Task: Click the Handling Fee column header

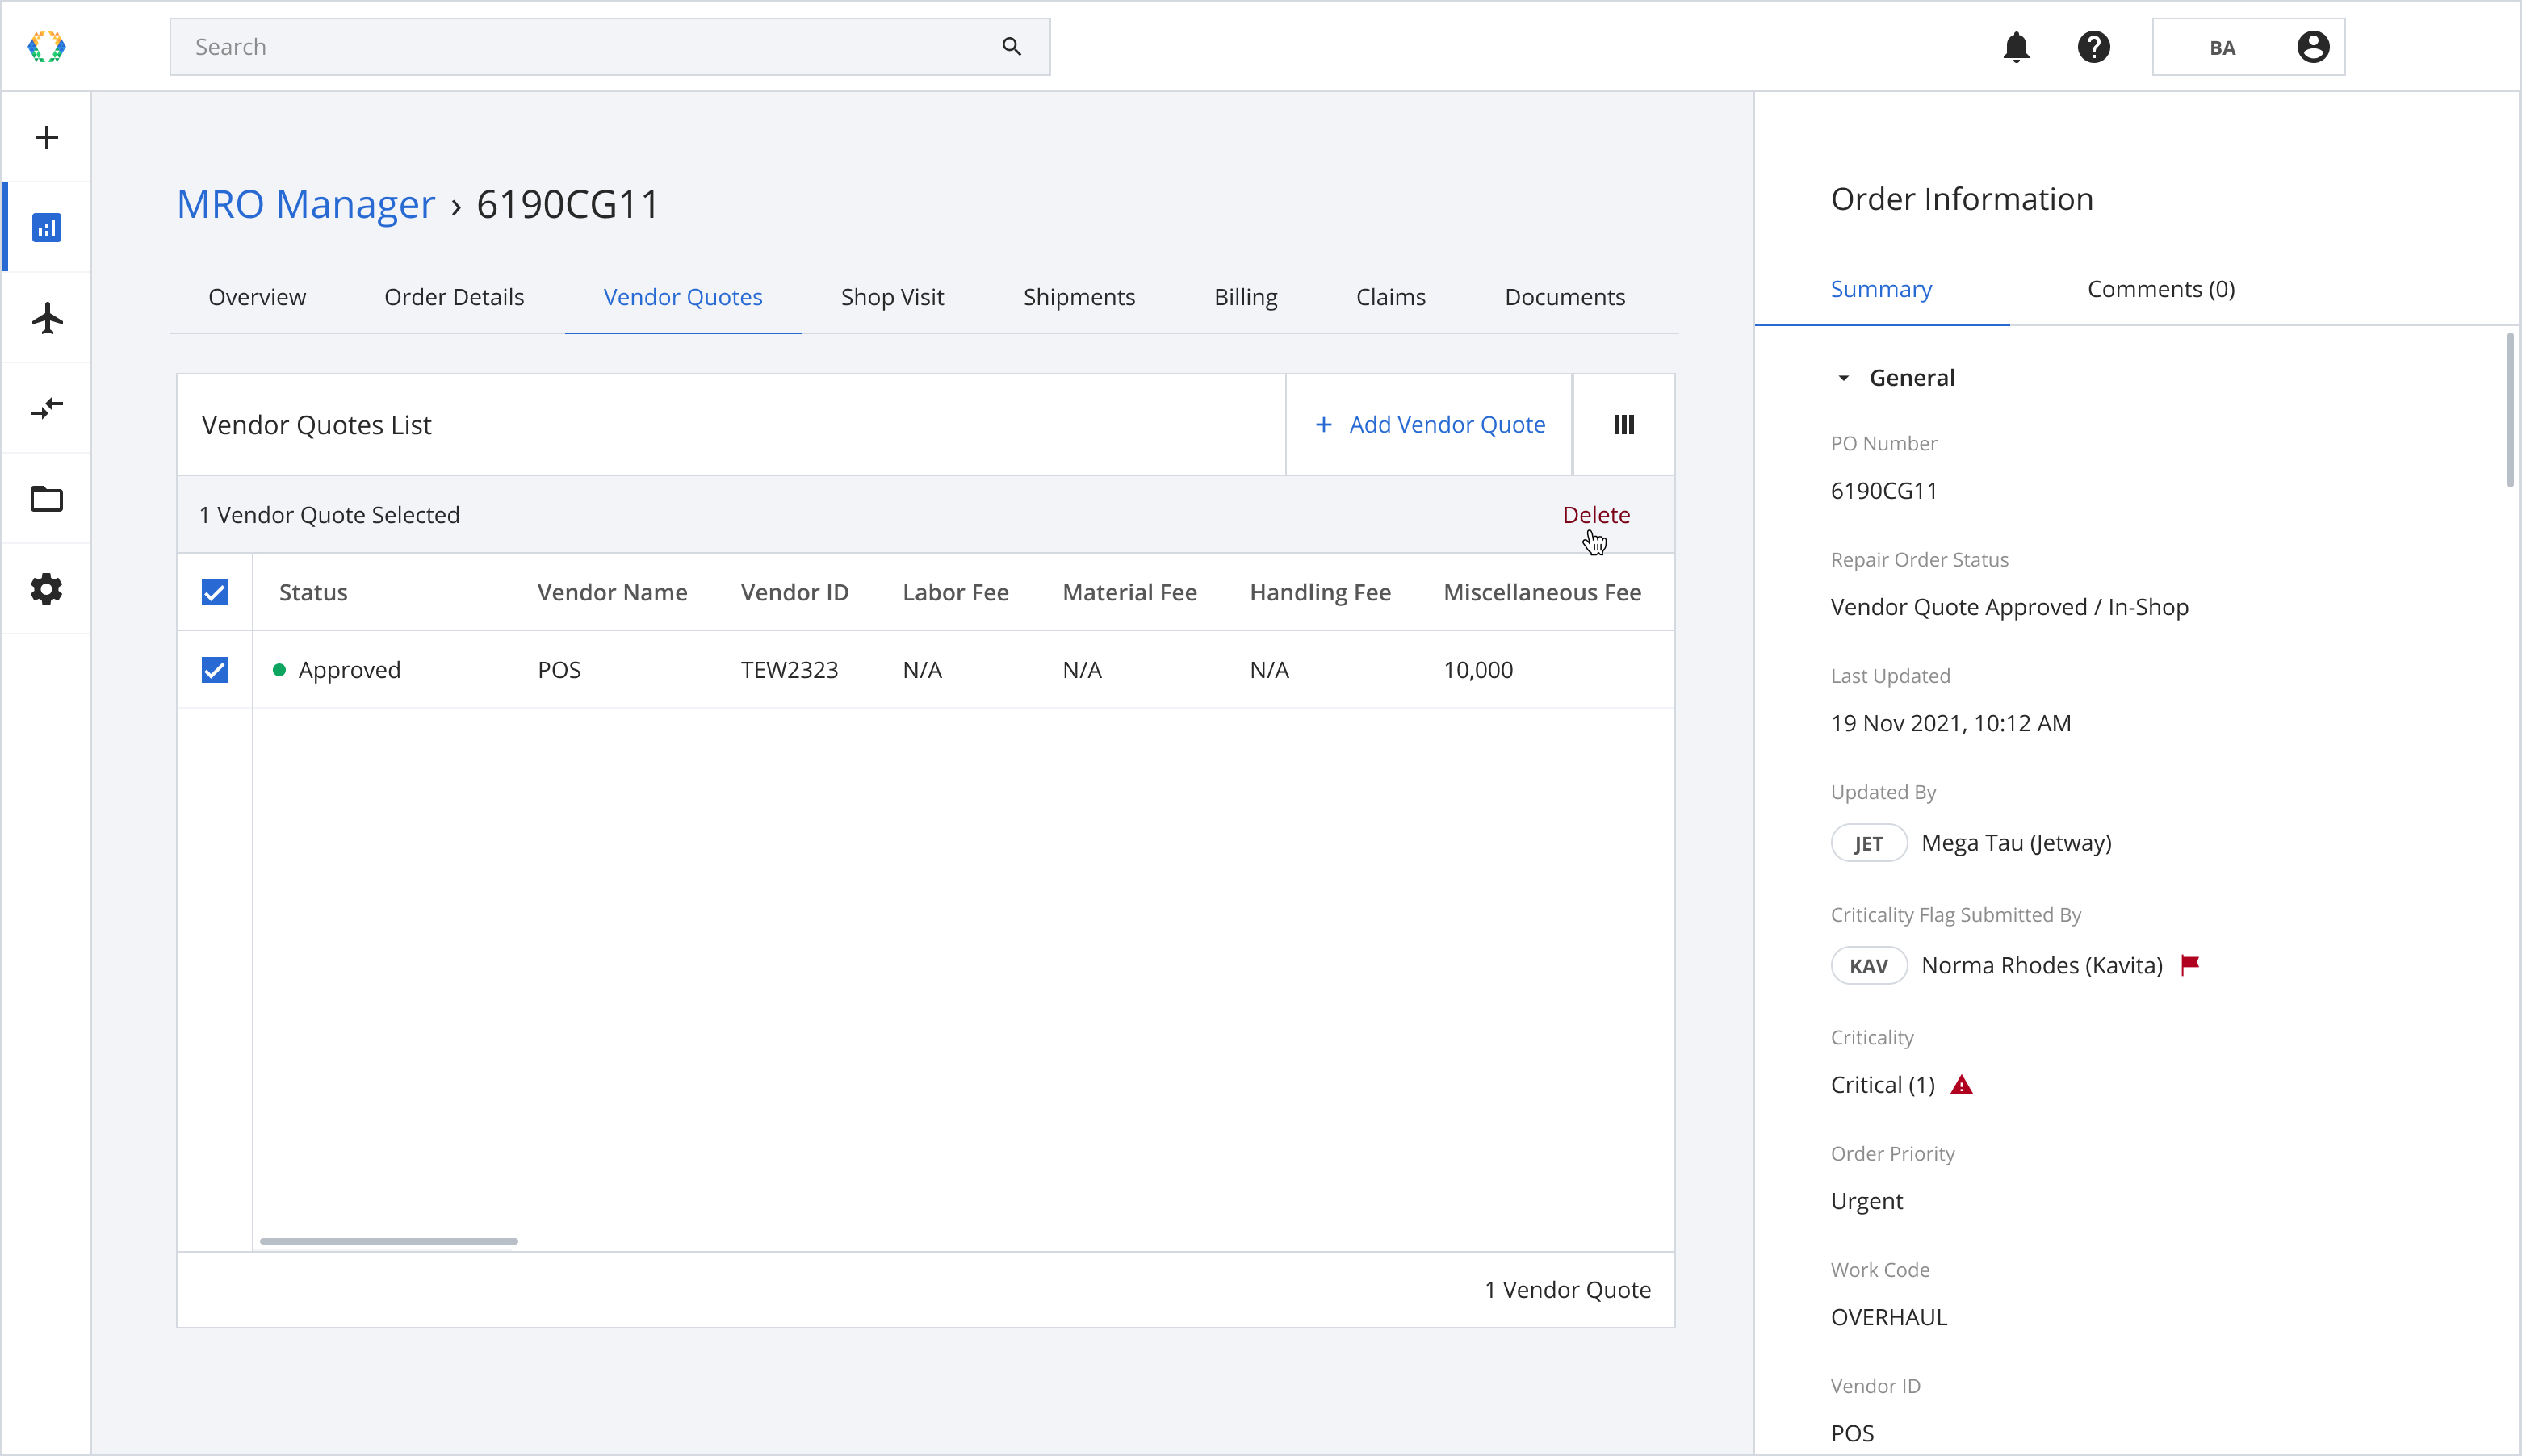Action: [1320, 593]
